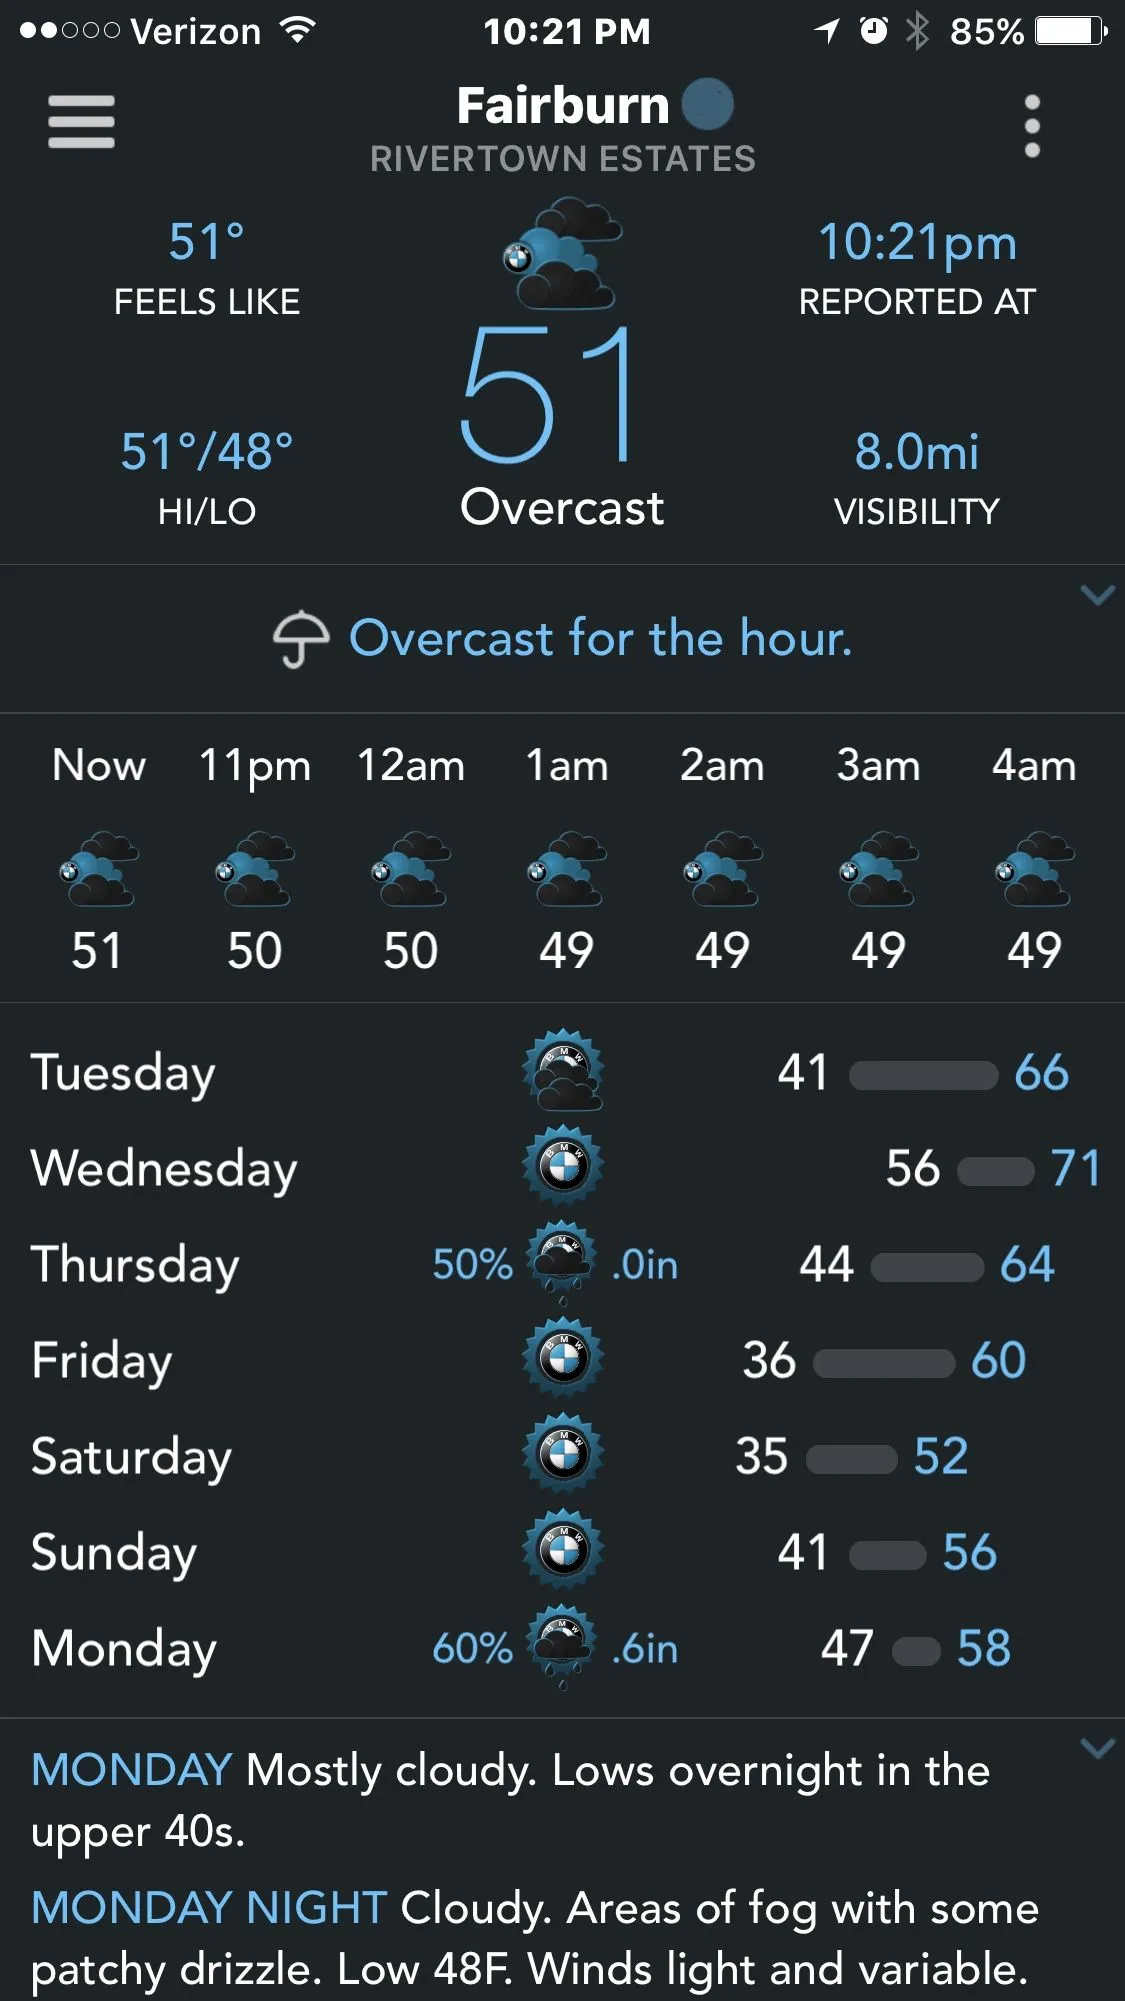Tap Thursday's rain forecast icon
This screenshot has height=2001, width=1125.
tap(562, 1263)
